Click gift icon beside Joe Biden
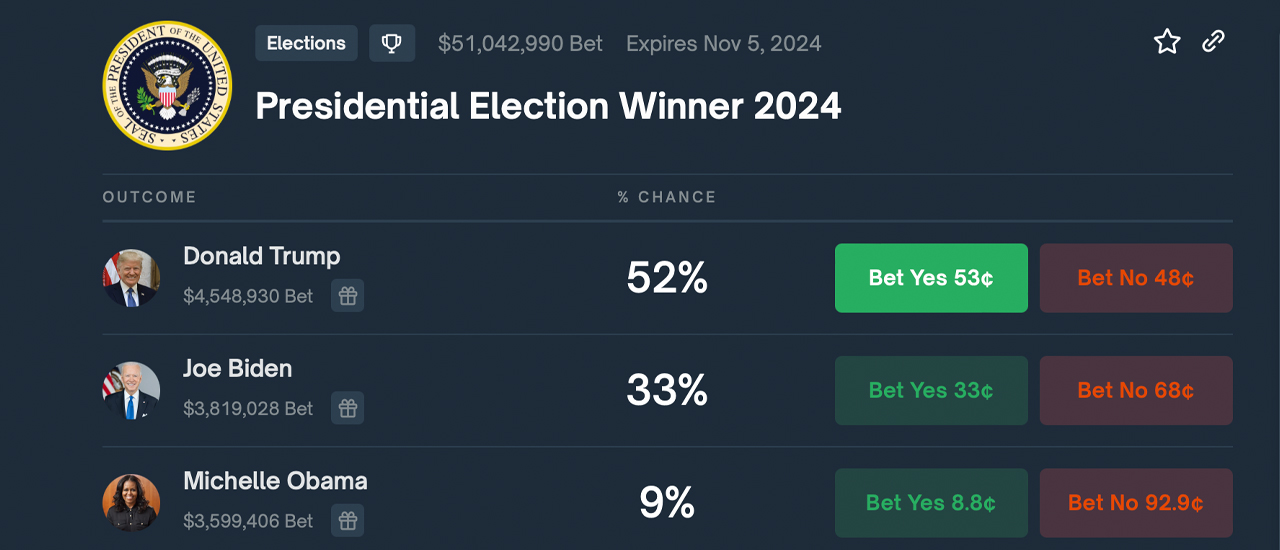 click(347, 408)
